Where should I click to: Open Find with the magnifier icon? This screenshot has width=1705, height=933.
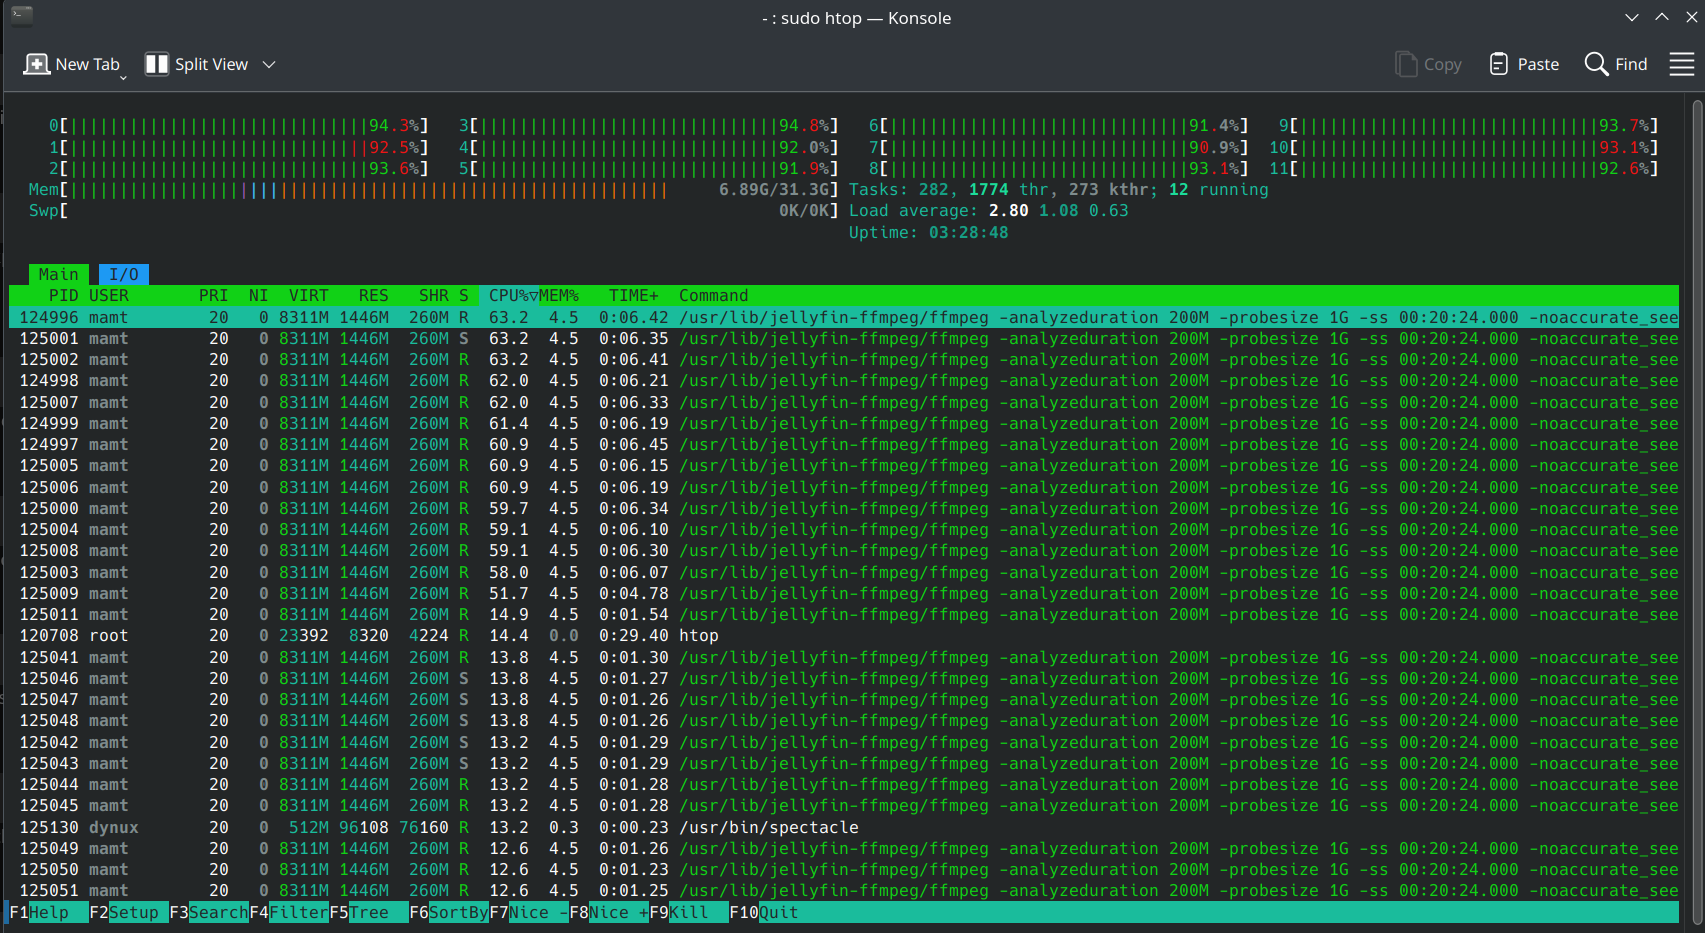point(1596,64)
